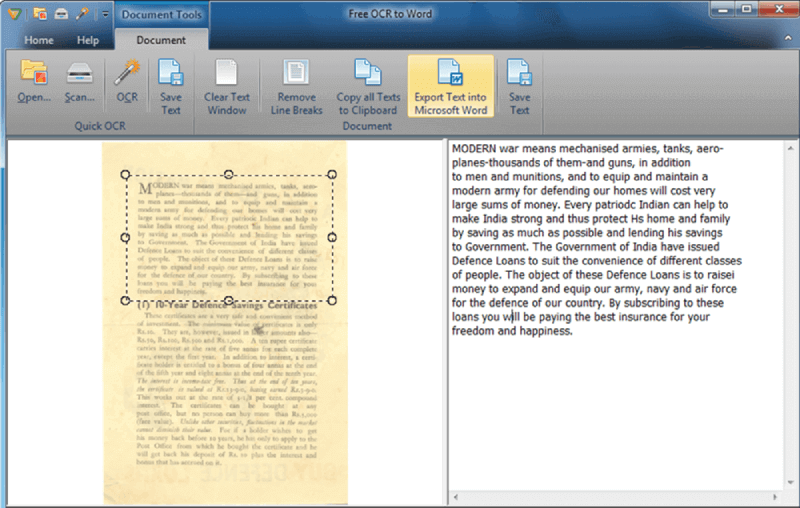Click quick access OCR wand in title bar
This screenshot has height=508, width=800.
coord(82,13)
